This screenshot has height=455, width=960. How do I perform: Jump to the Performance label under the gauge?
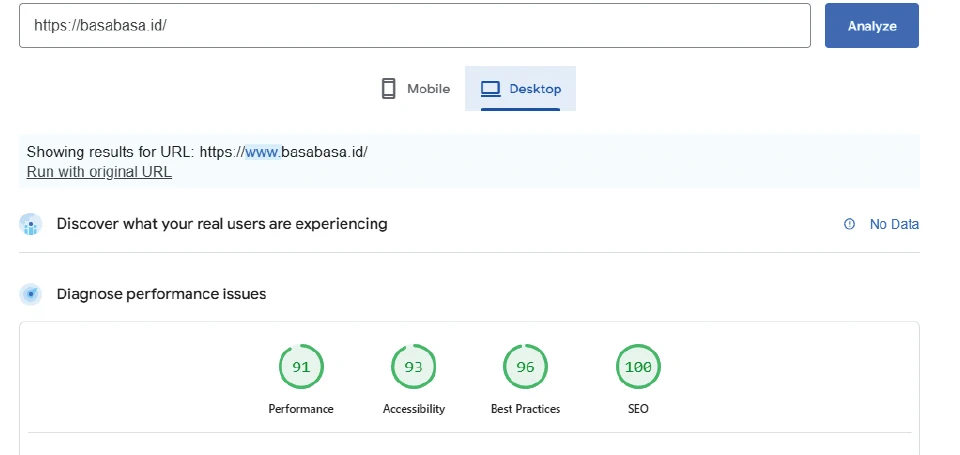(301, 409)
